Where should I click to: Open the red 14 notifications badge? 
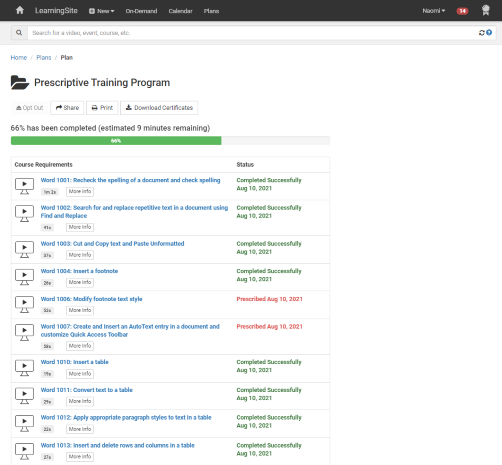[462, 11]
